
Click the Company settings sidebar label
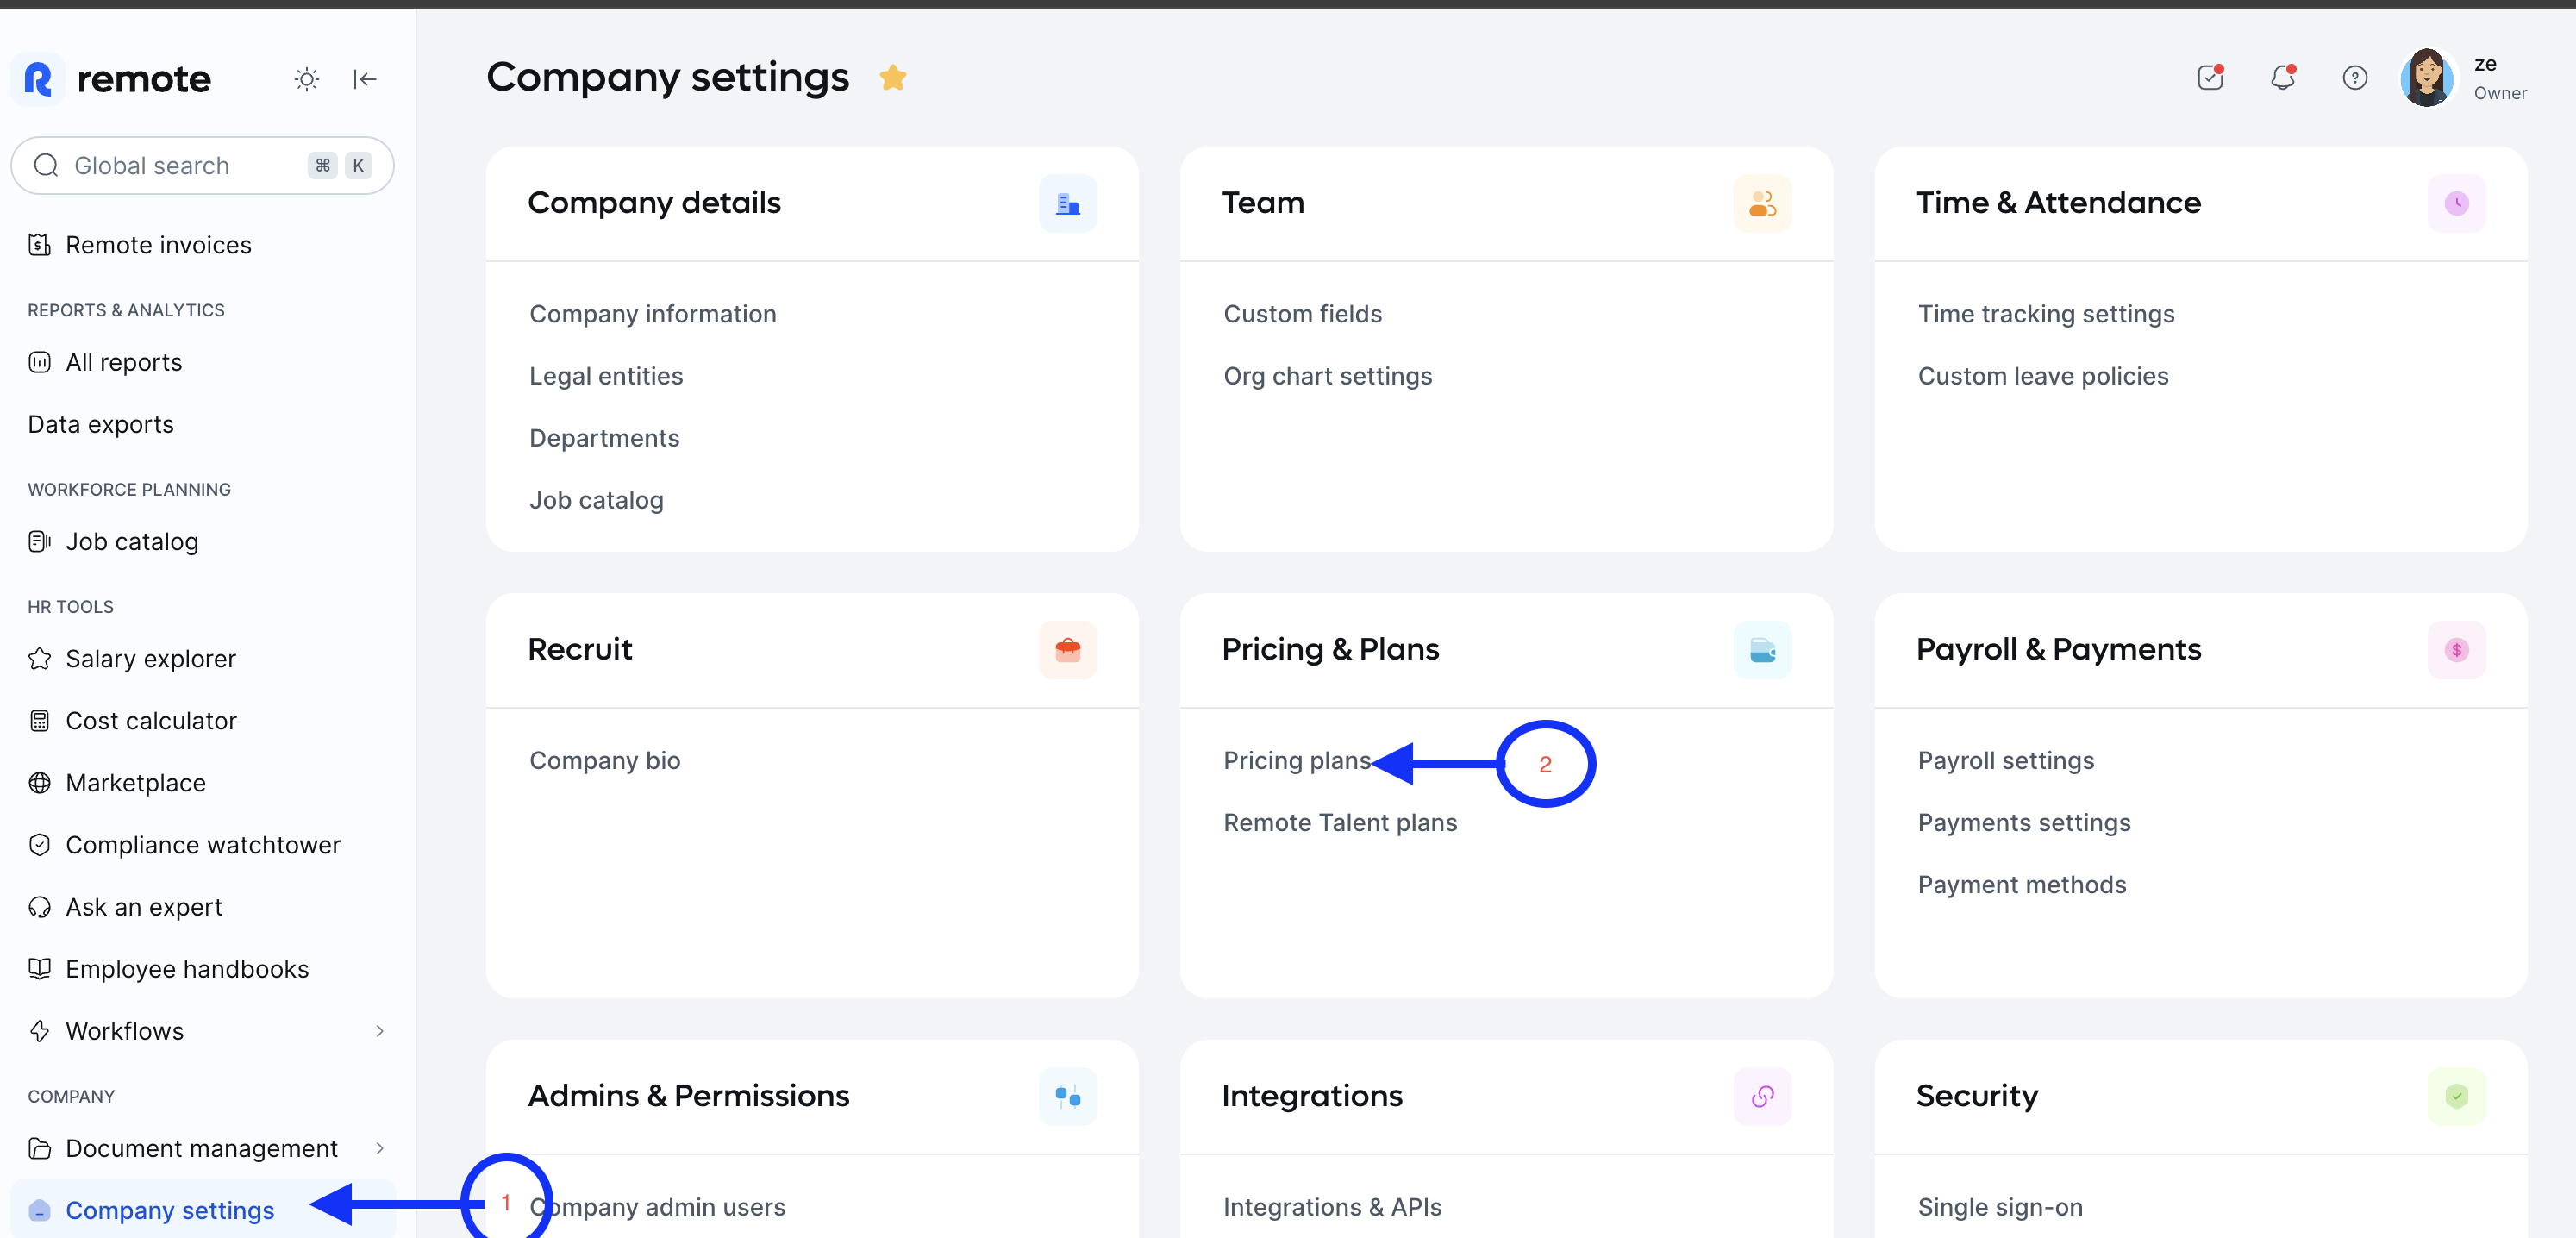169,1210
